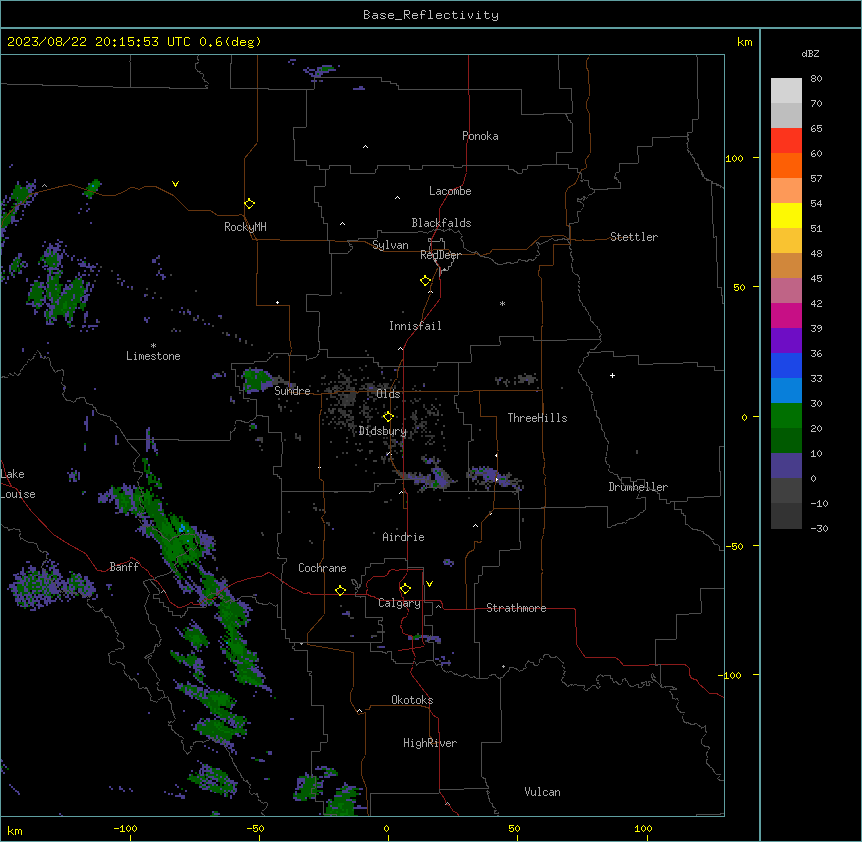Click the white plus marker west of Drumheller
This screenshot has width=862, height=842.
point(612,375)
